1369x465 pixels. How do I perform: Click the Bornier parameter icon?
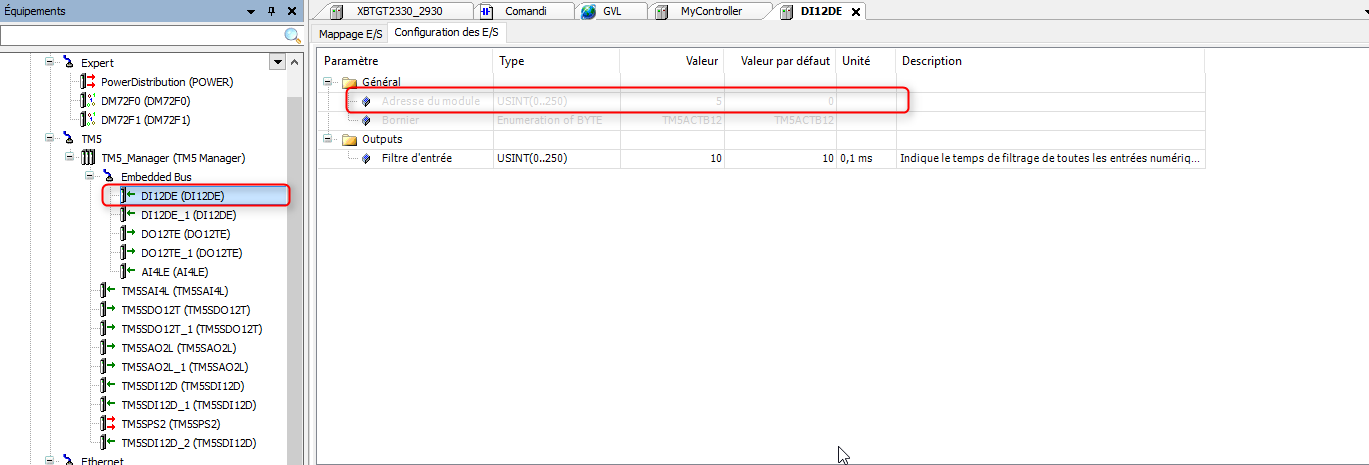click(x=367, y=120)
